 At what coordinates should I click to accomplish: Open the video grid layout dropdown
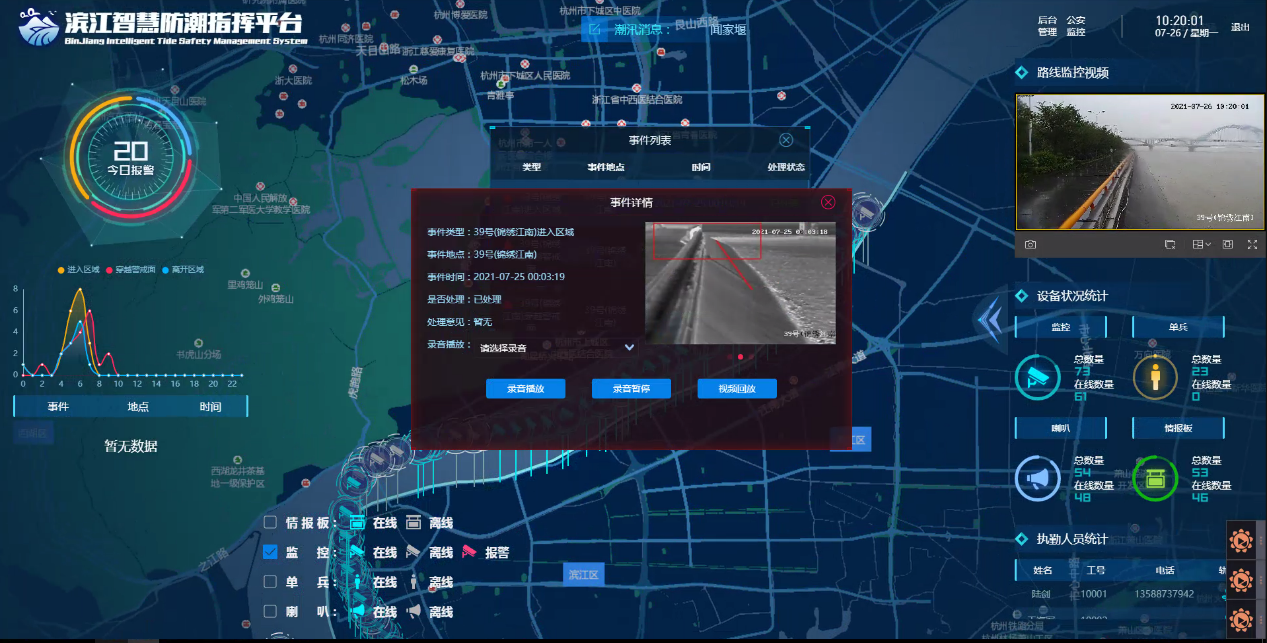click(1201, 244)
